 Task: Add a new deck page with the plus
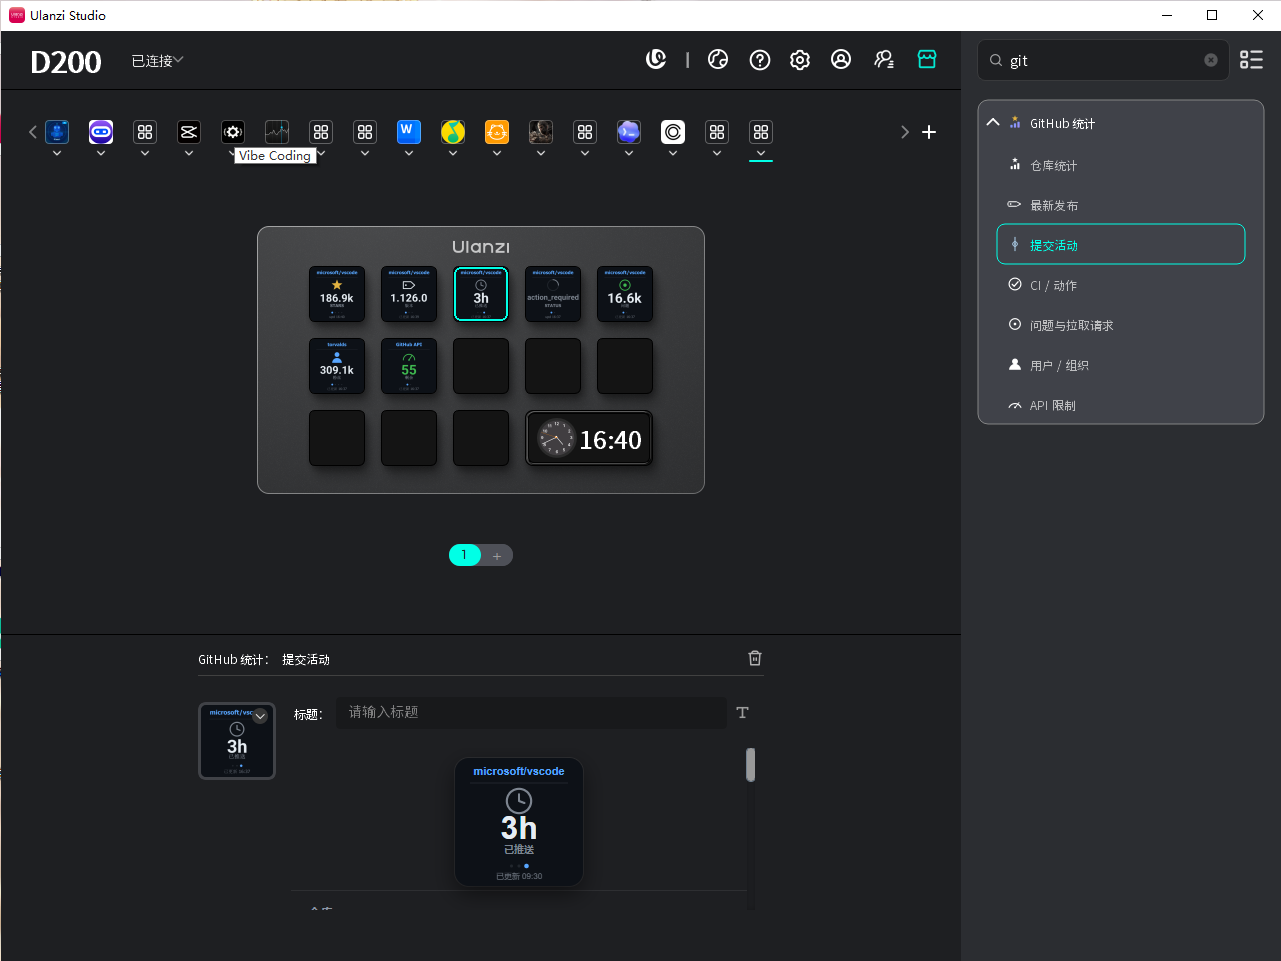[497, 555]
